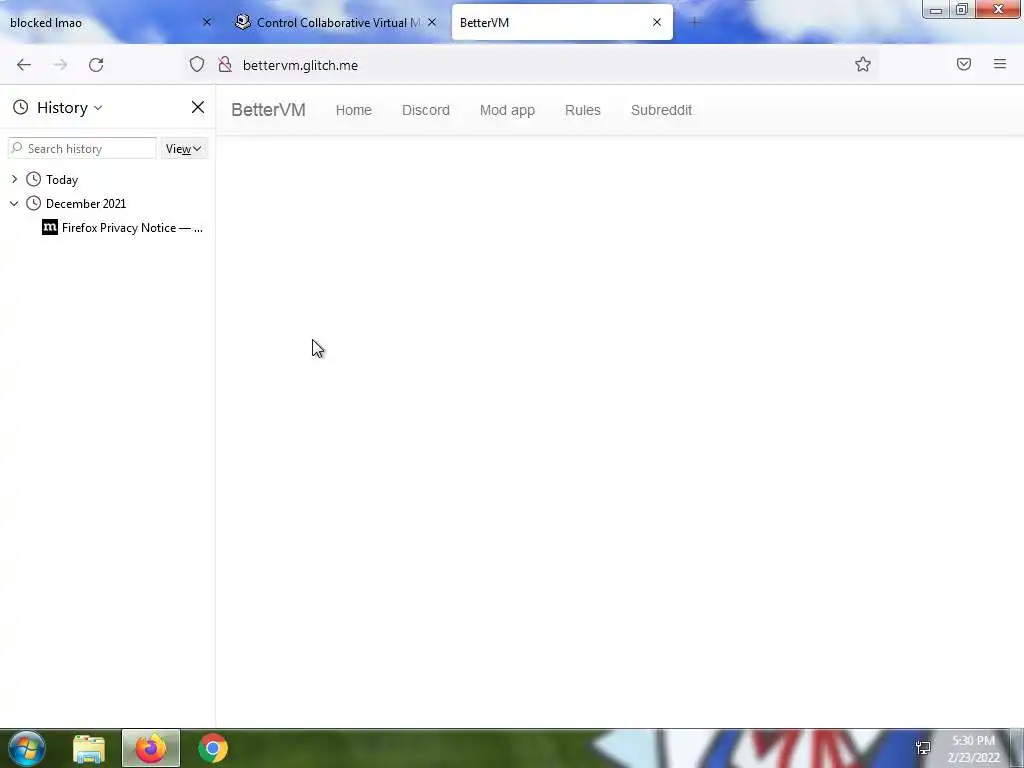Click the network icon in system tray
Viewport: 1024px width, 768px height.
point(923,748)
